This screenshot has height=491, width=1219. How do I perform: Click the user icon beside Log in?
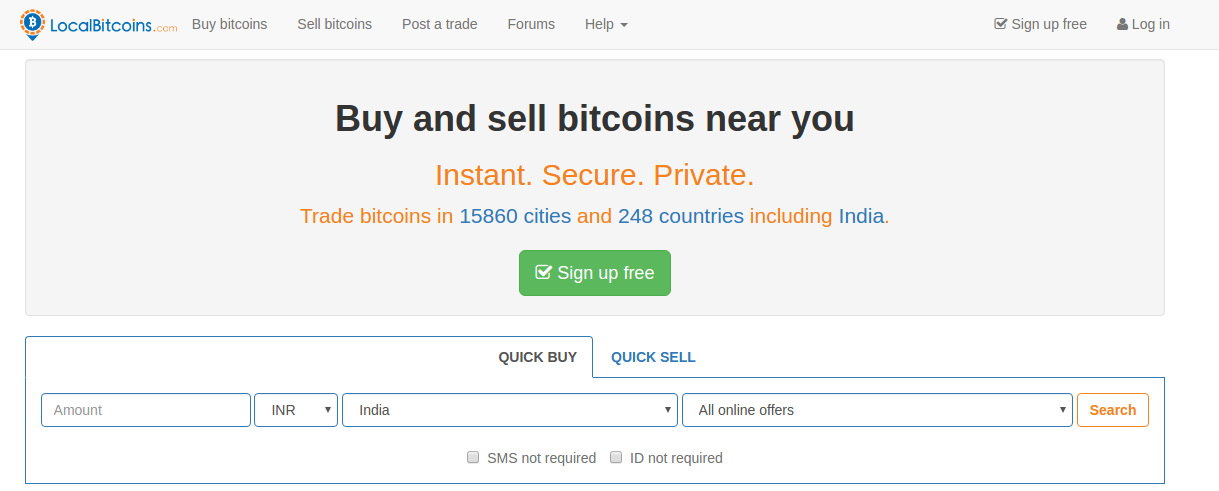coord(1122,24)
